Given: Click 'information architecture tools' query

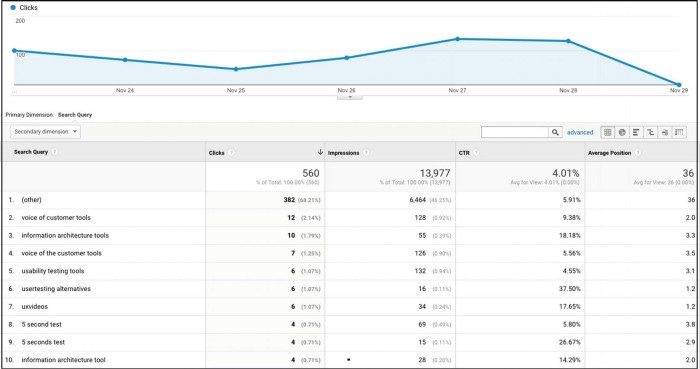Looking at the screenshot, I should point(65,236).
